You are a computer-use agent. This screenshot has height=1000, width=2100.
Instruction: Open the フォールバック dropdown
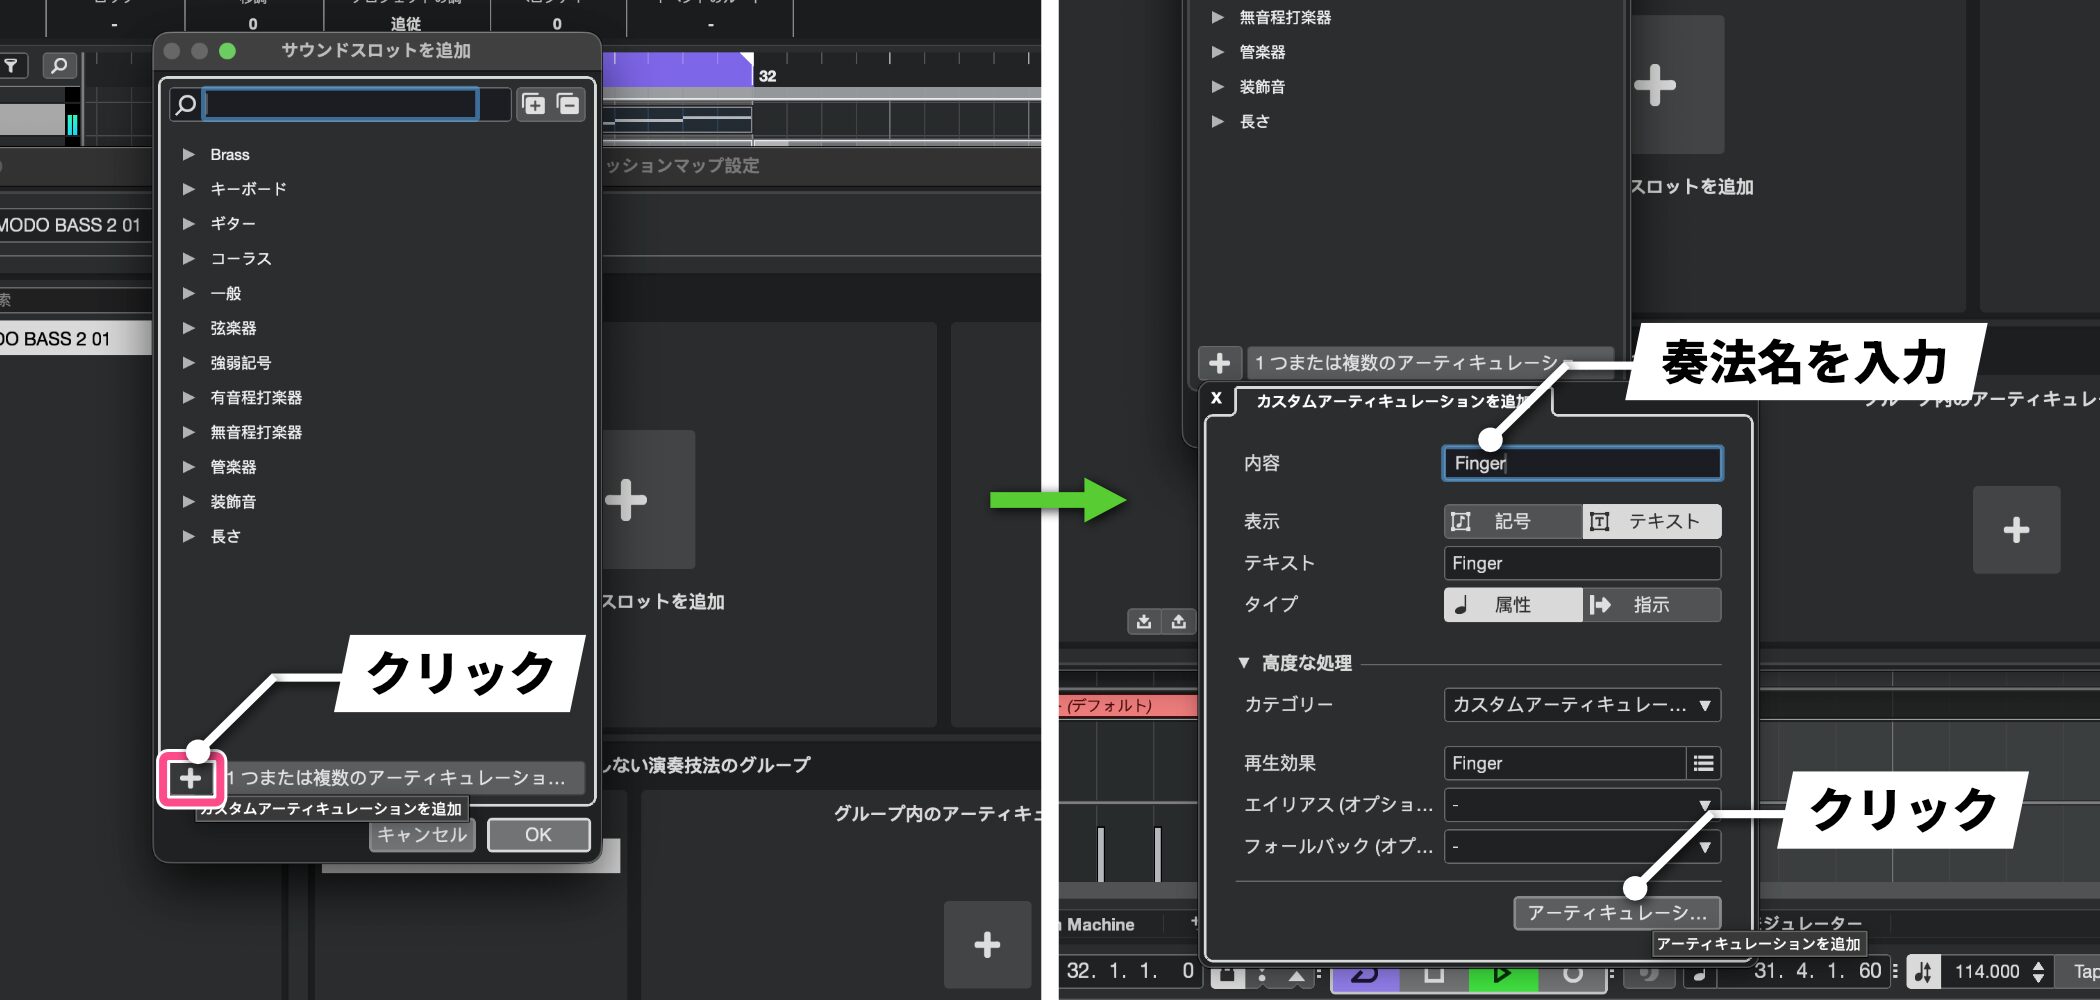click(1581, 847)
